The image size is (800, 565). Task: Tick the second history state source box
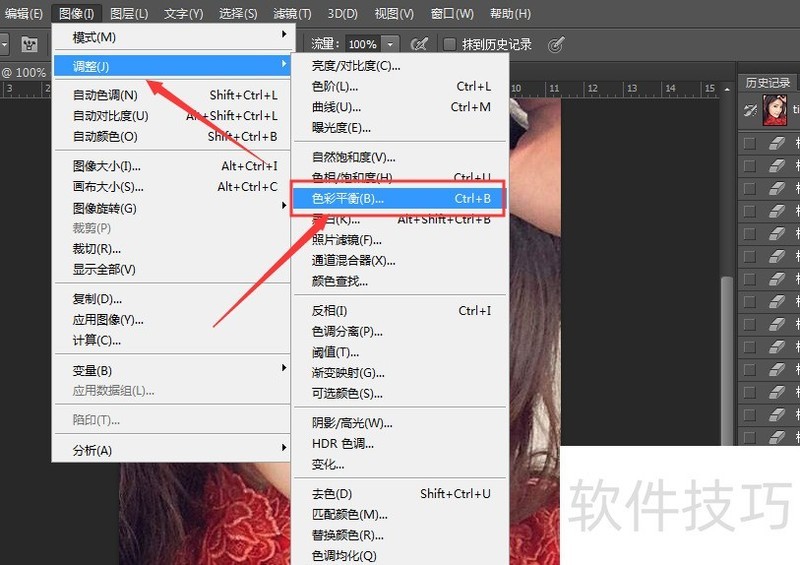pyautogui.click(x=750, y=166)
